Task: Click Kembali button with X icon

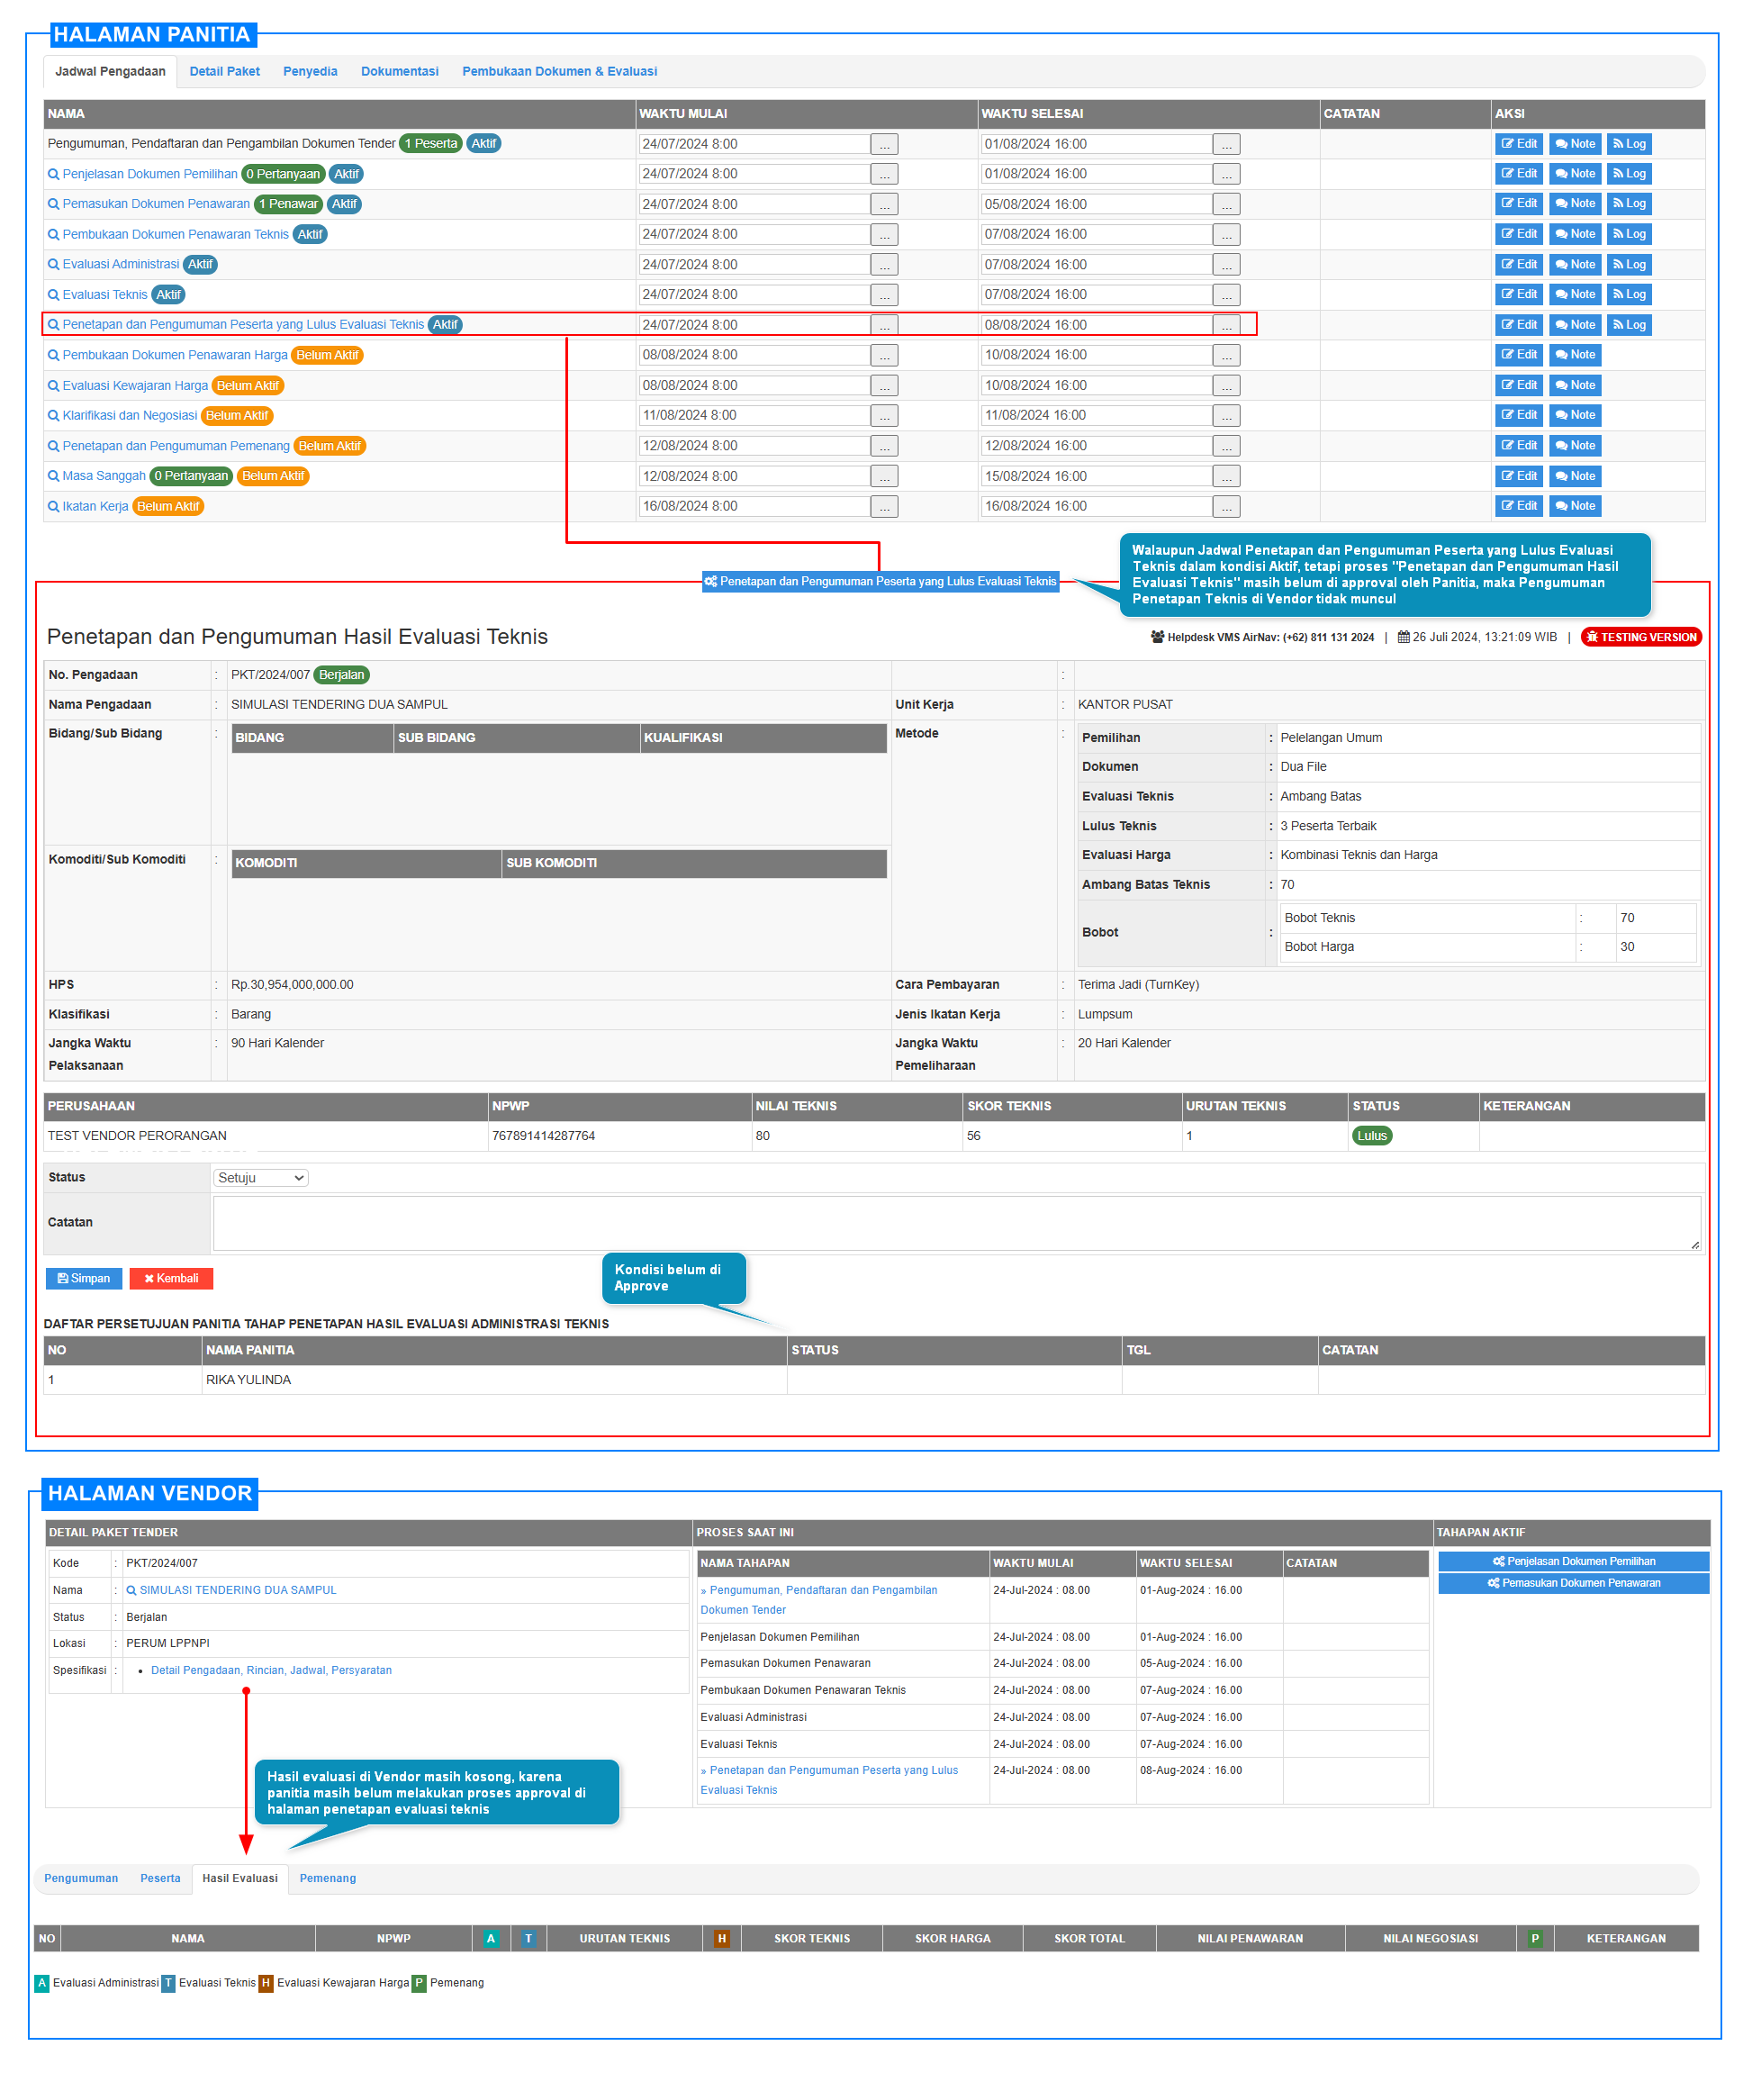Action: pos(171,1279)
